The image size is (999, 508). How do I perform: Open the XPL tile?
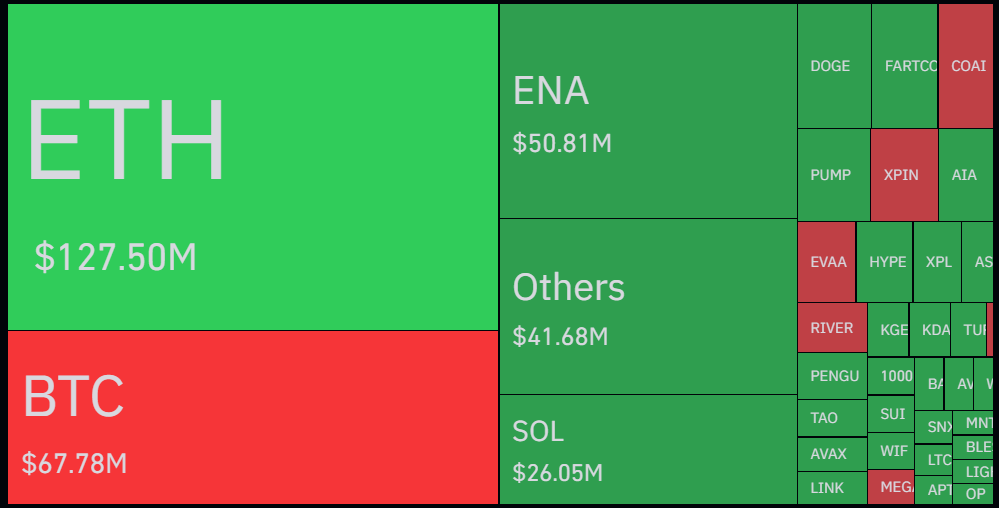click(938, 262)
